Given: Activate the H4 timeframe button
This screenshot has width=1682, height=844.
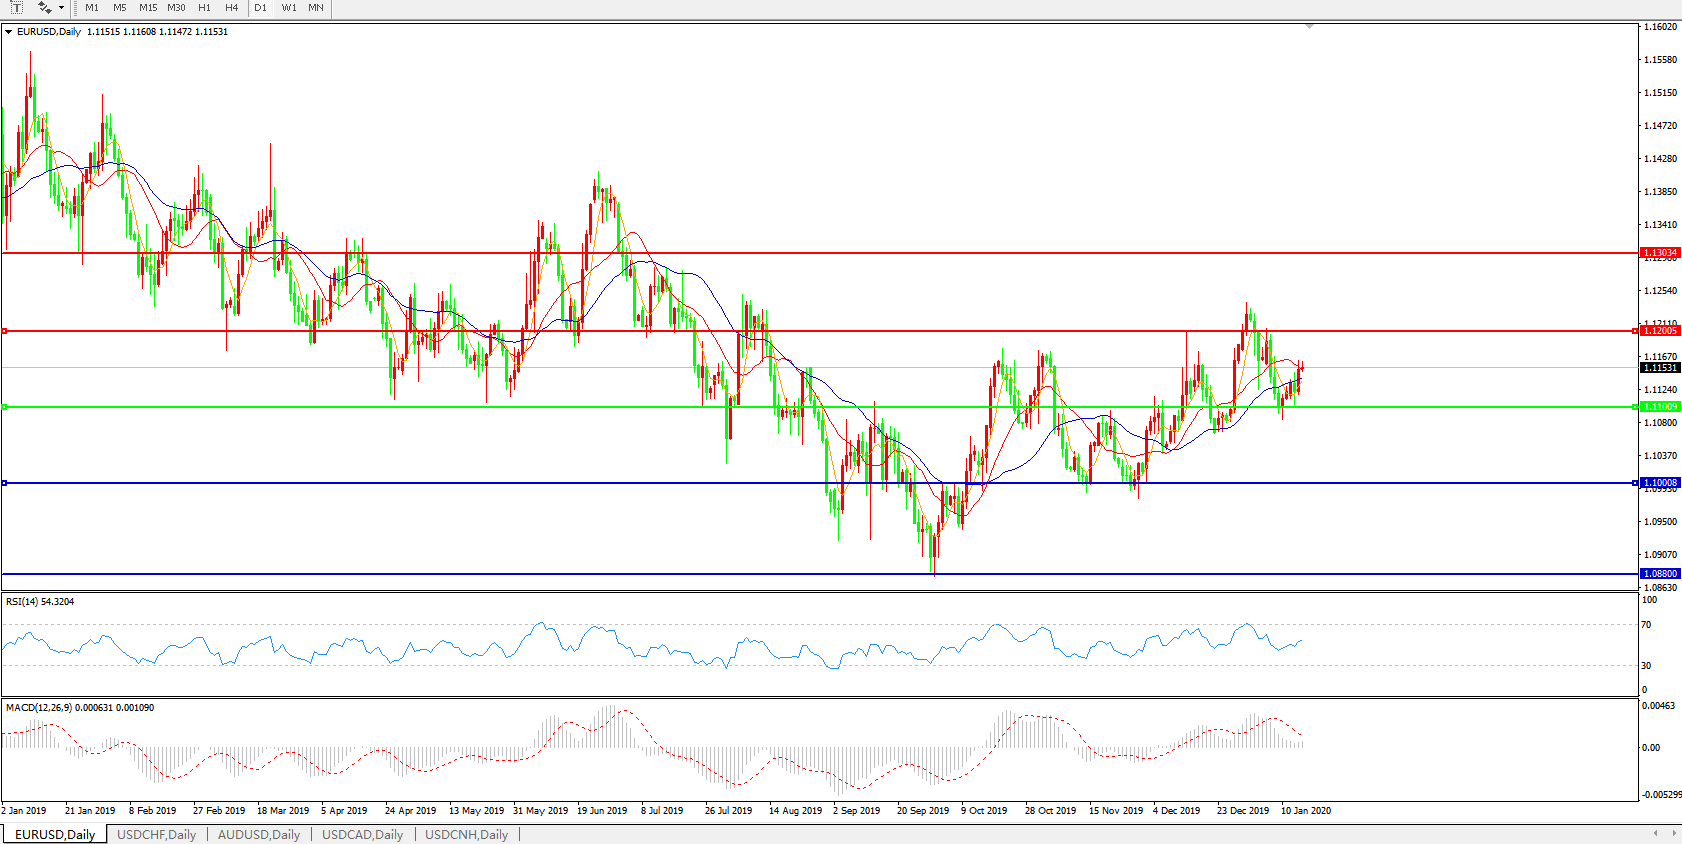Looking at the screenshot, I should pos(231,8).
